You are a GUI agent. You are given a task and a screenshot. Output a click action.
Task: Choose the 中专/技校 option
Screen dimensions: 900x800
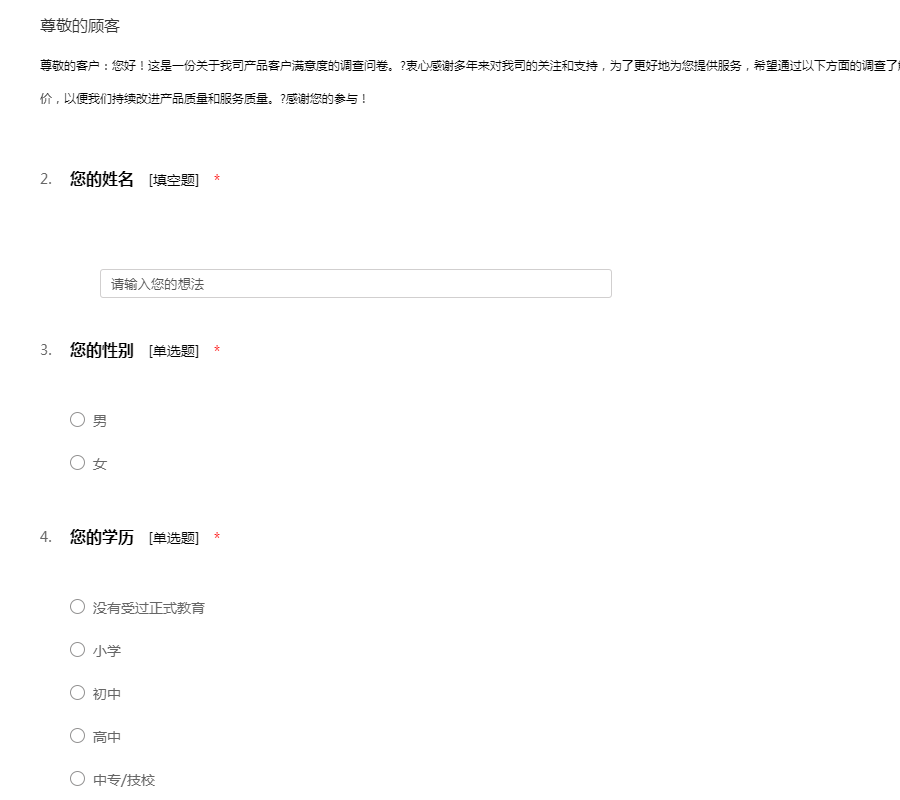click(77, 779)
